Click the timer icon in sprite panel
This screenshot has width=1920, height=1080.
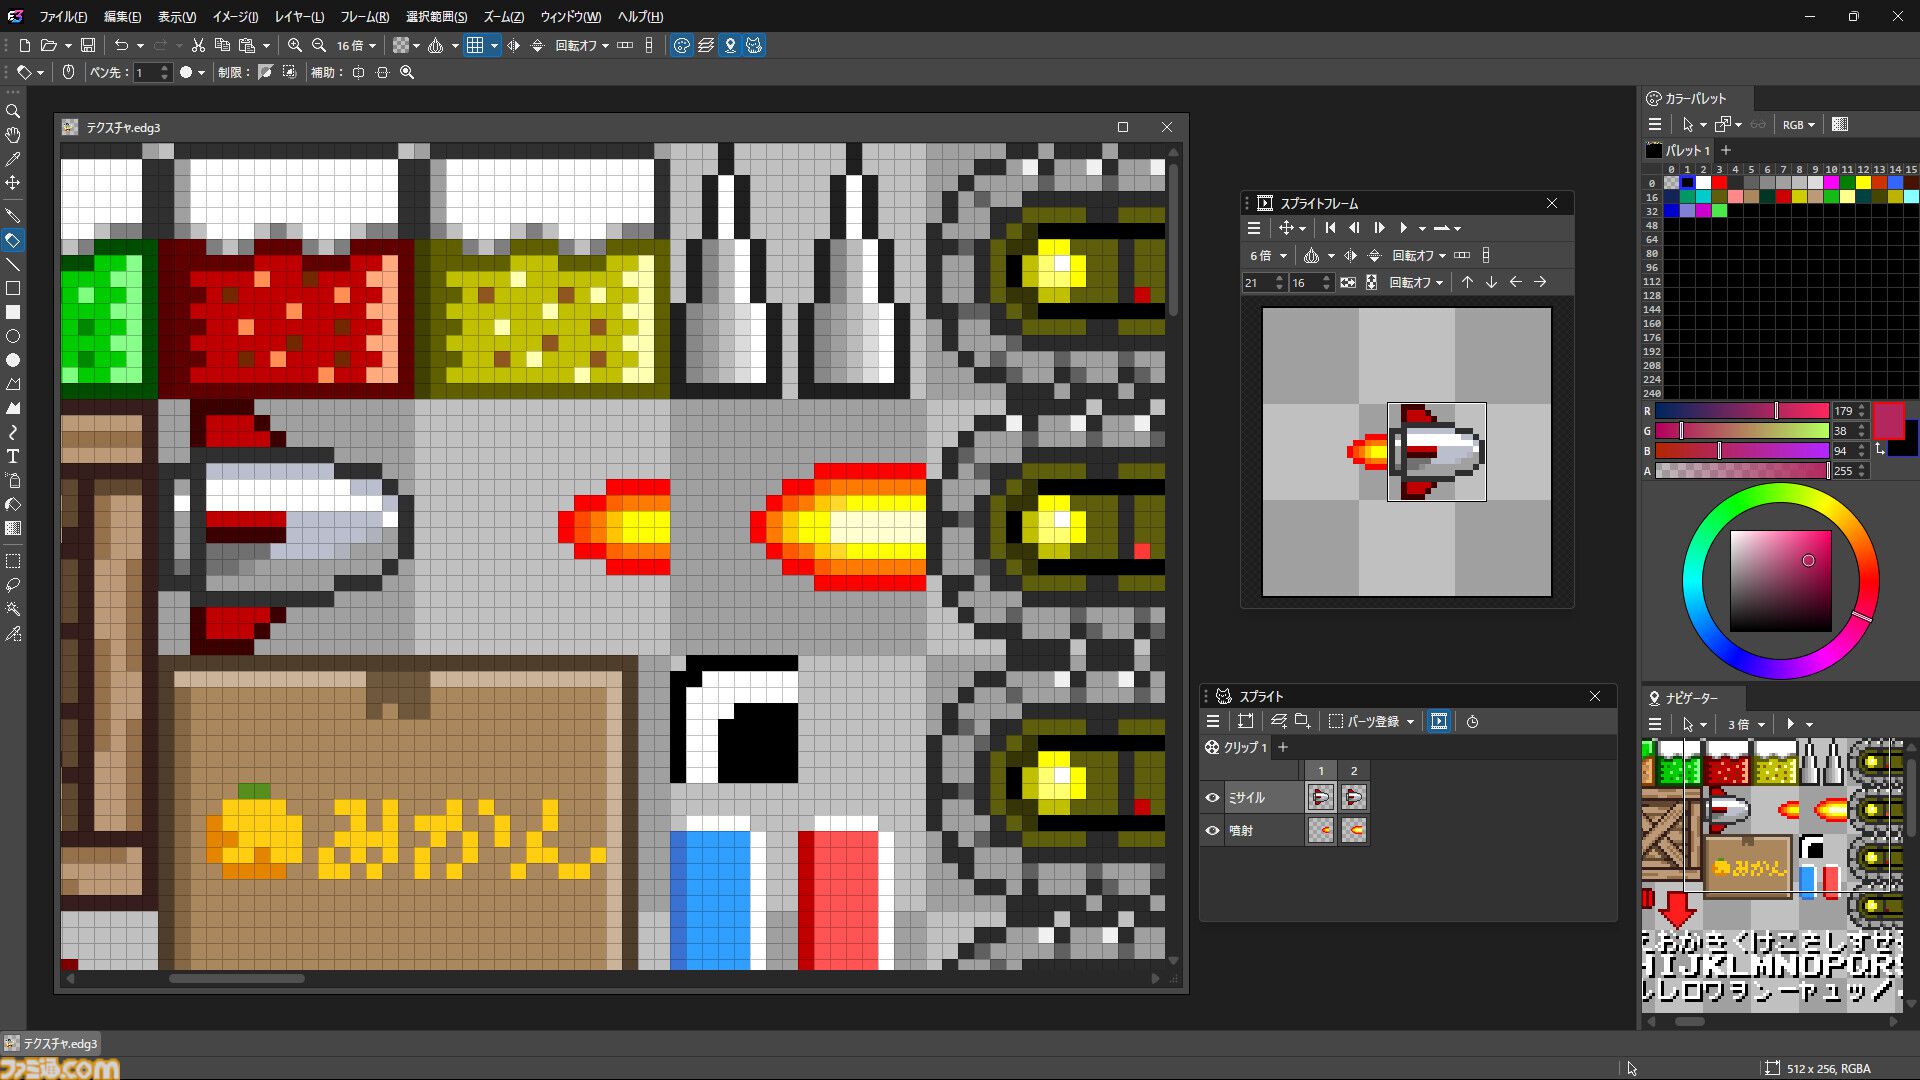1472,721
